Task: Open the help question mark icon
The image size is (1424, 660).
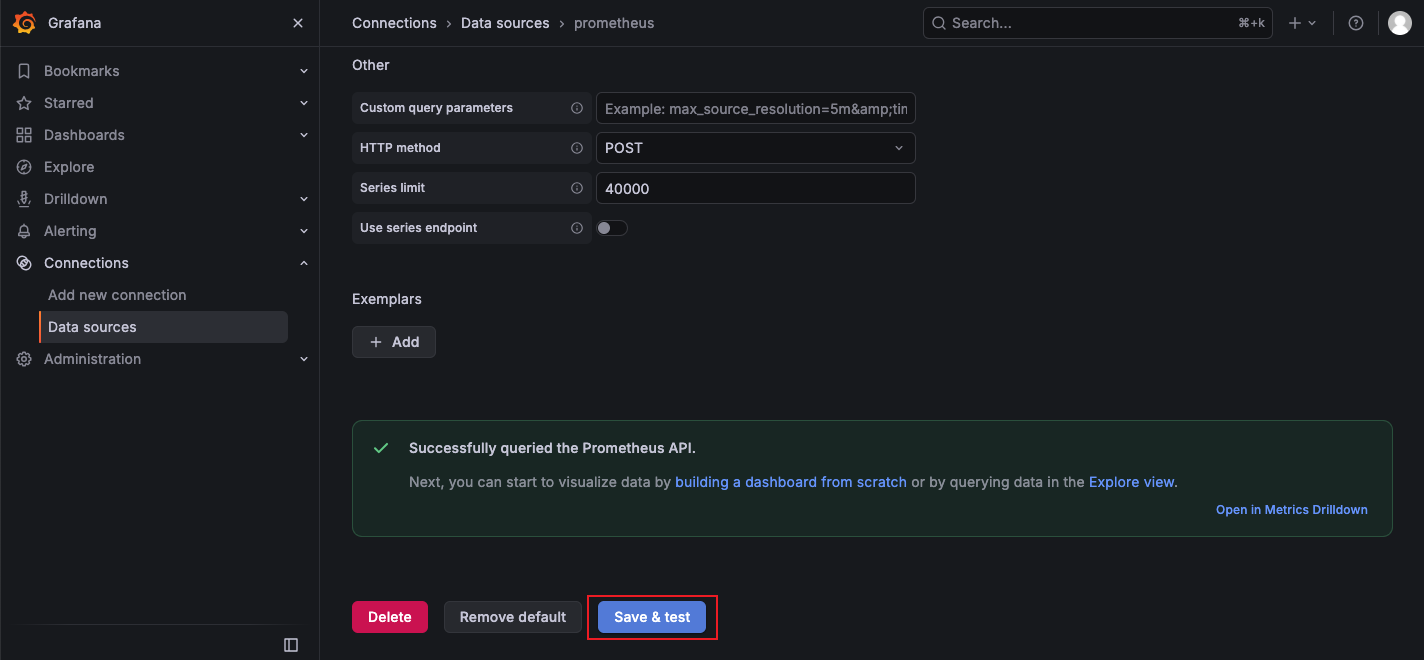Action: pyautogui.click(x=1356, y=23)
